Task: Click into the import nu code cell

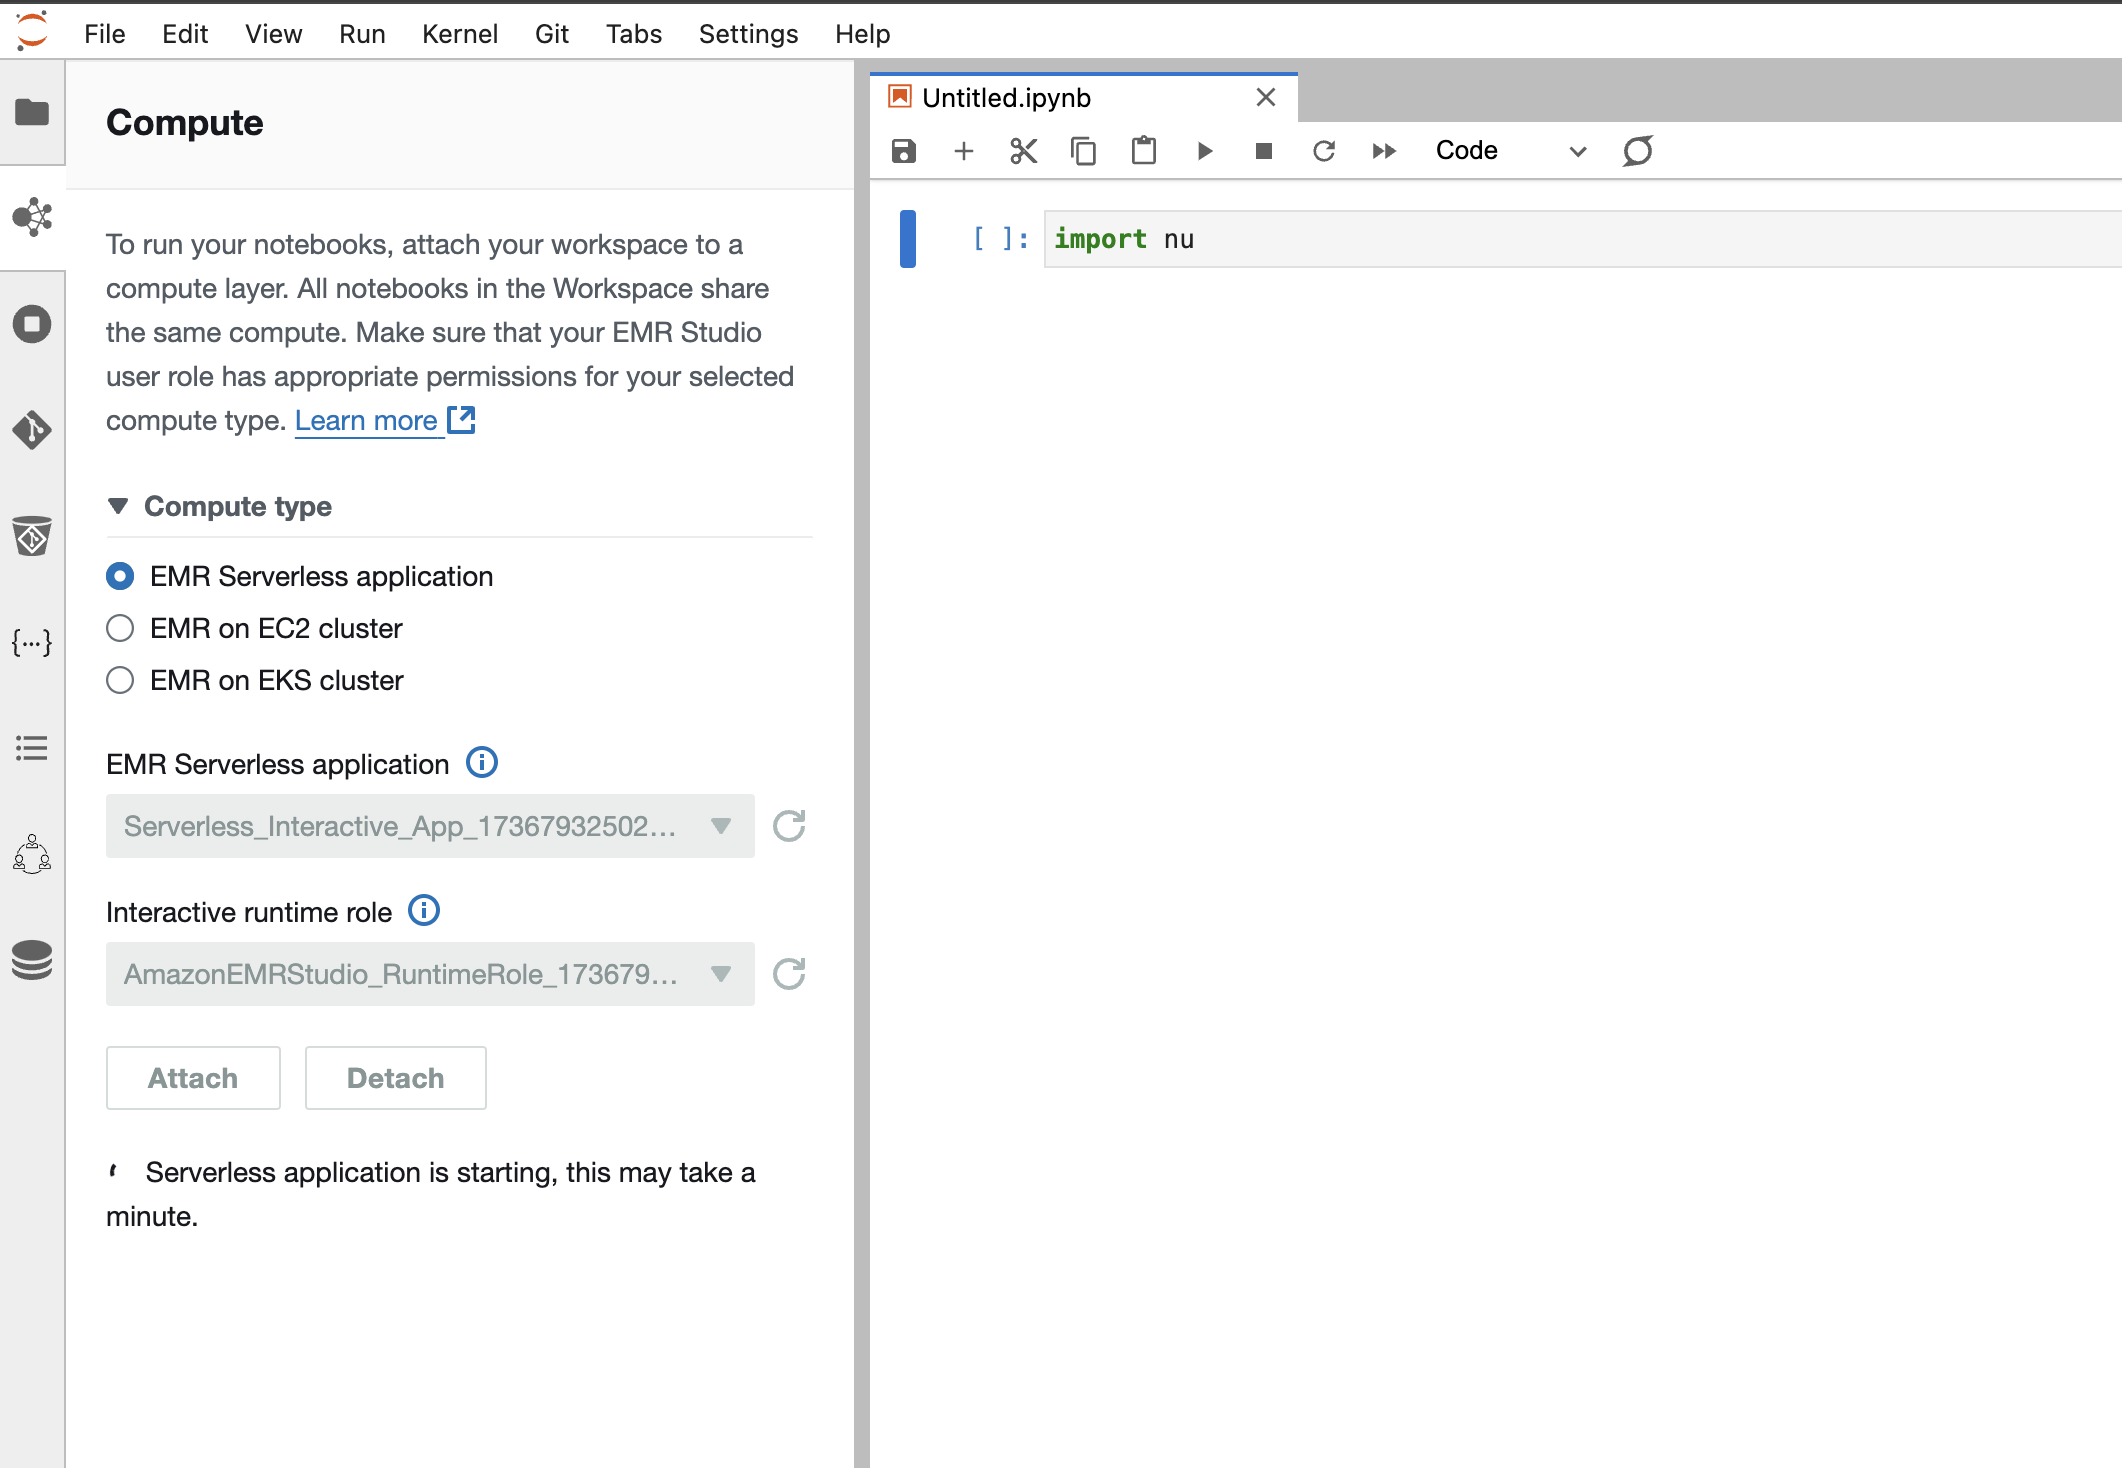Action: (x=1582, y=239)
